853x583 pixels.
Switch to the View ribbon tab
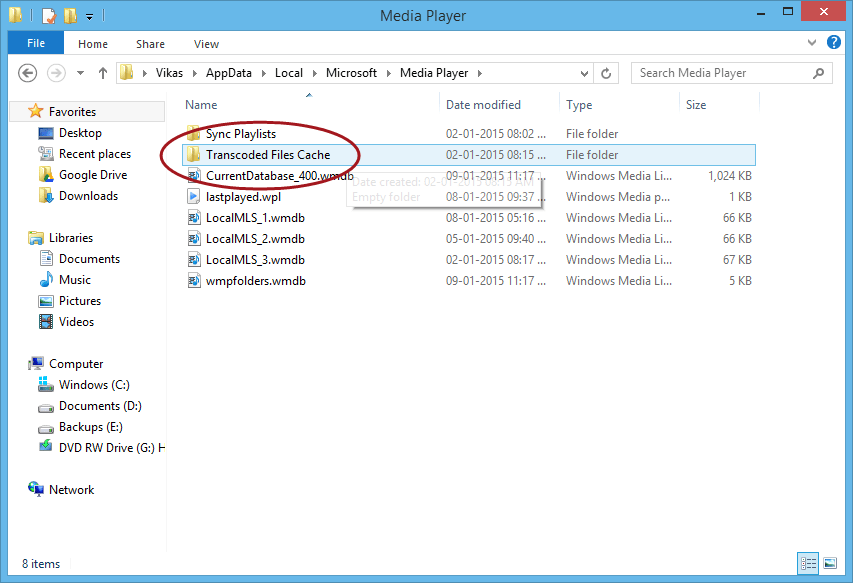pyautogui.click(x=206, y=44)
